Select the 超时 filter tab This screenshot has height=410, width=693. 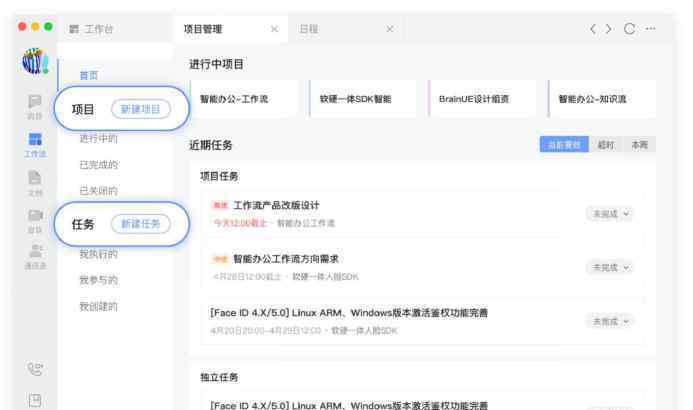click(606, 144)
